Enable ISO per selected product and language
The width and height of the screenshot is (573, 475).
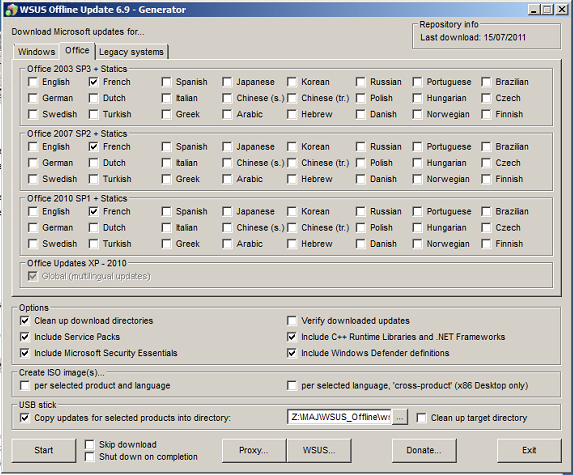click(25, 385)
